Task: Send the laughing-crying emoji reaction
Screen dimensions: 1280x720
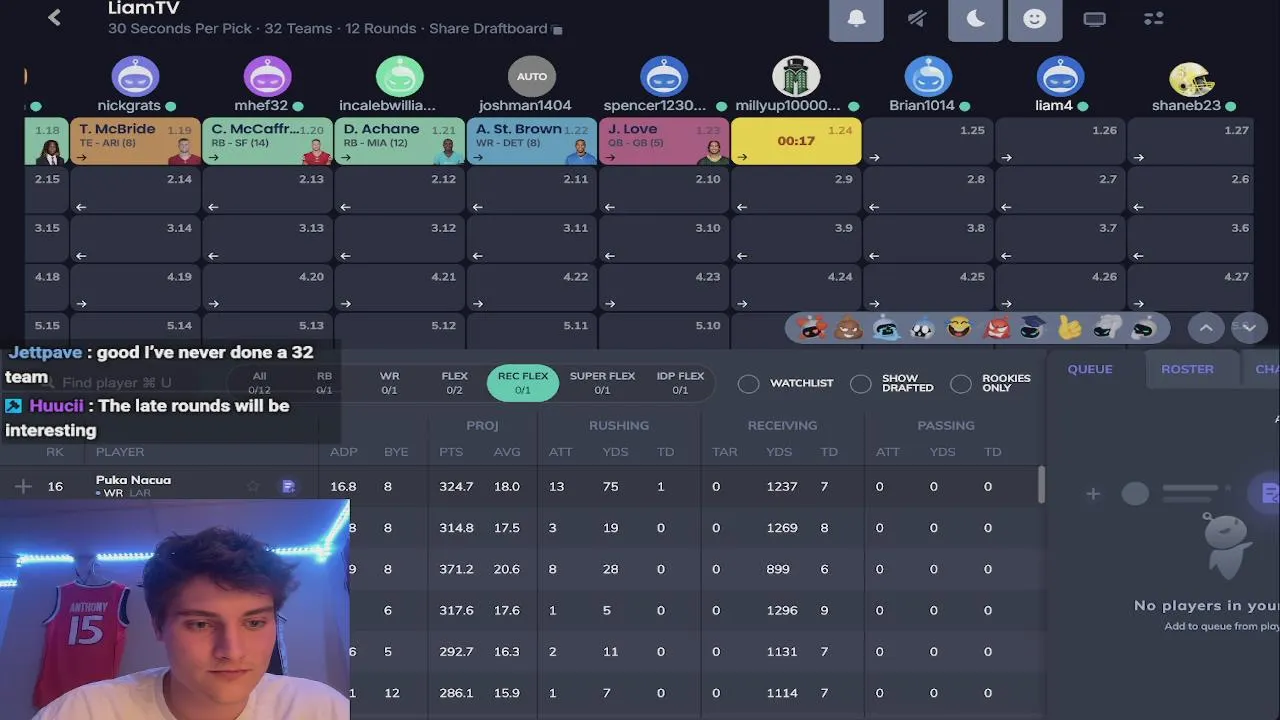Action: 959,327
